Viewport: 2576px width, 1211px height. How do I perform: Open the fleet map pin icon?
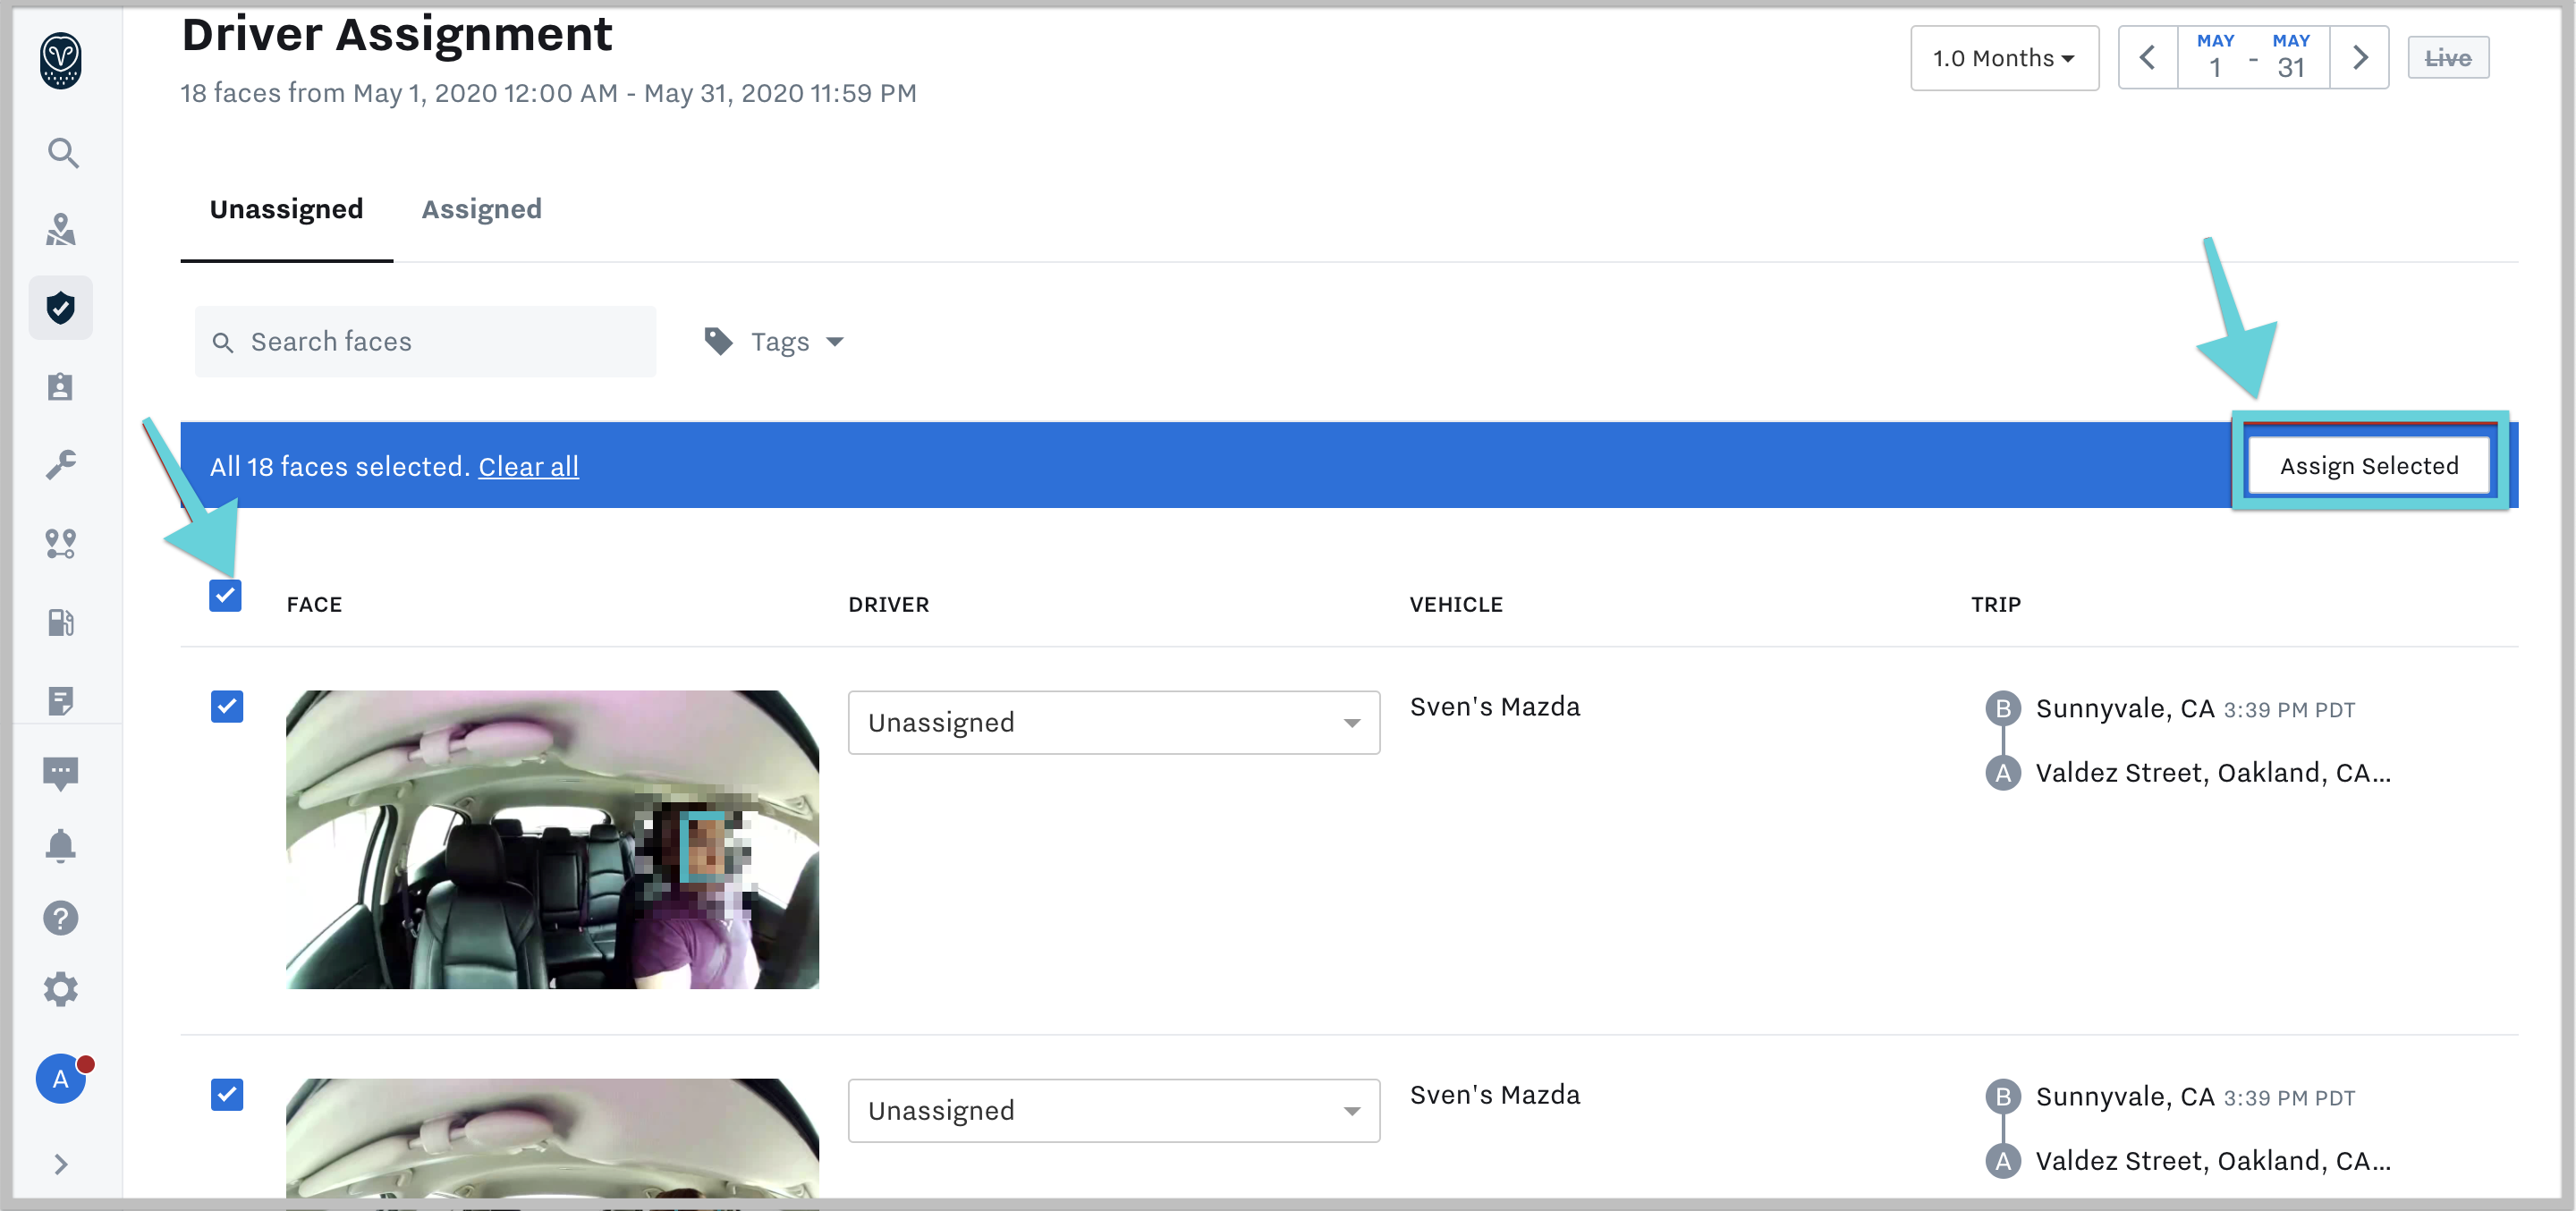(x=61, y=230)
